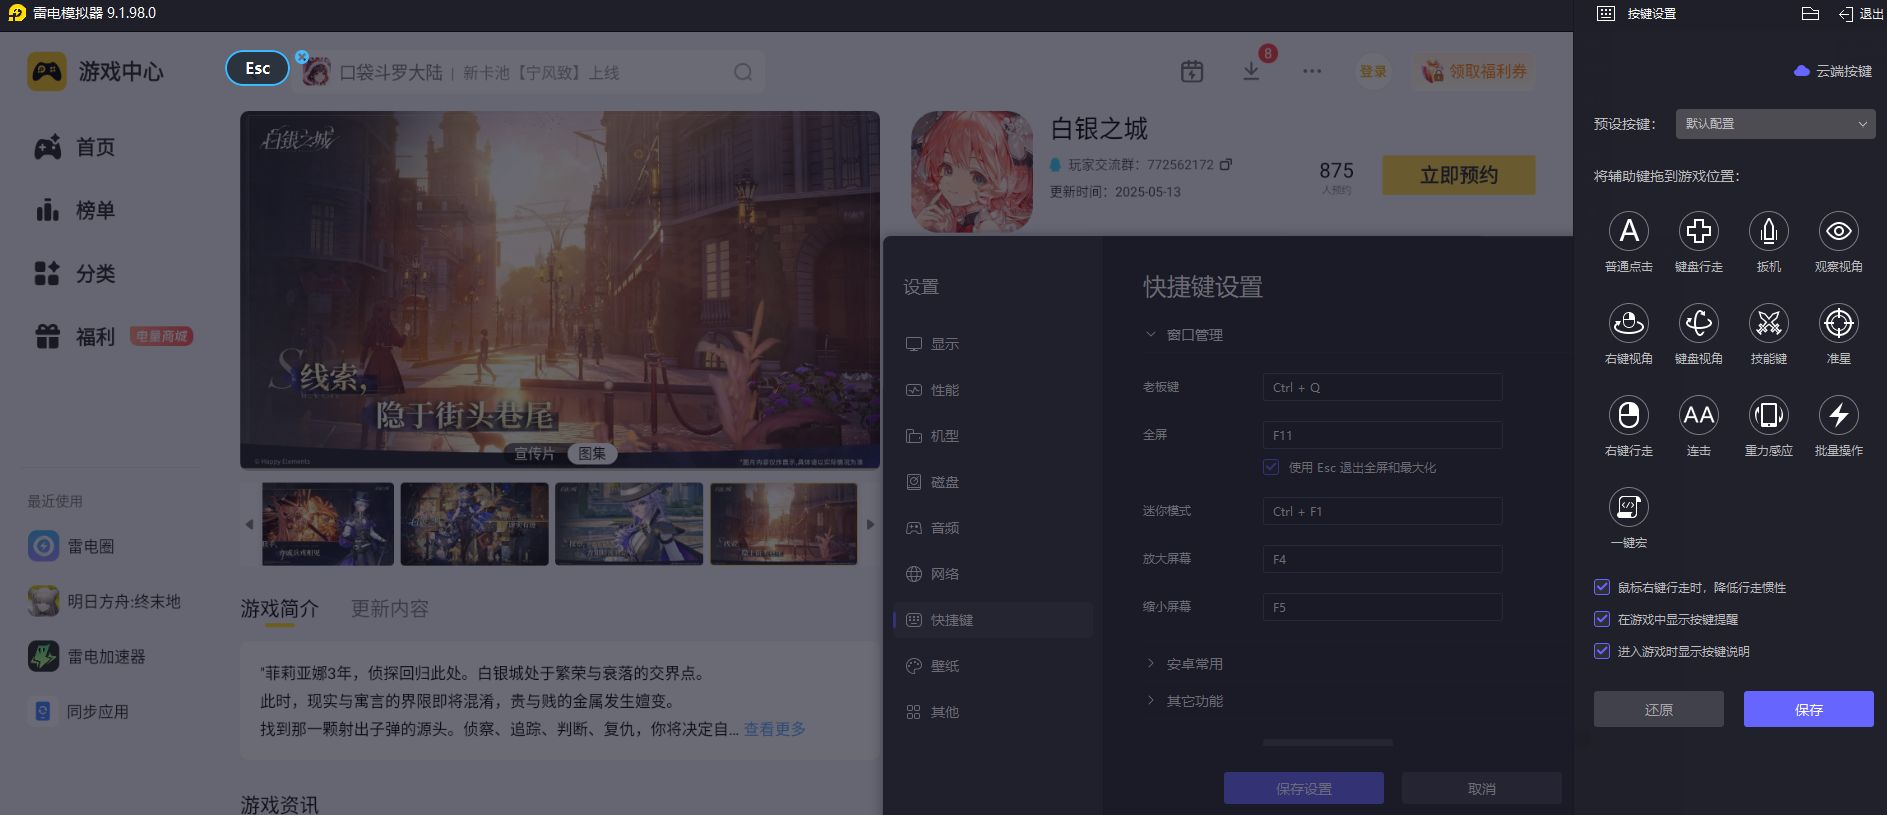Click the 领取福利券 button

click(1476, 71)
